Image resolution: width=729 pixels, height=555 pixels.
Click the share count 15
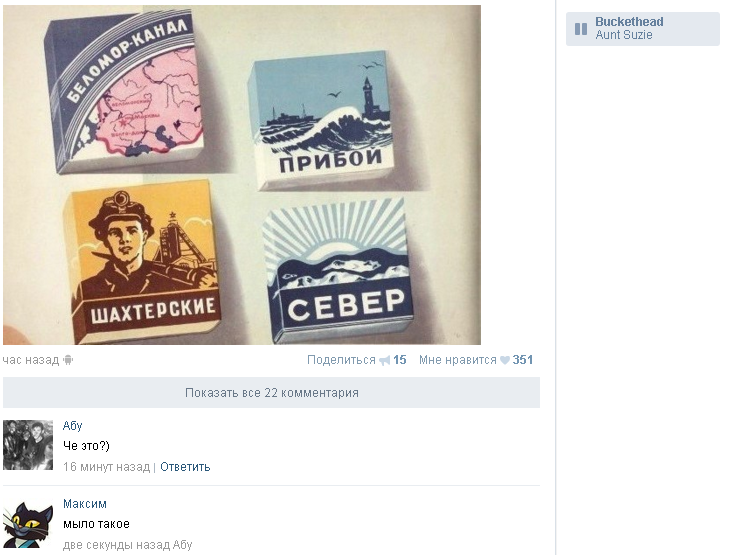400,360
